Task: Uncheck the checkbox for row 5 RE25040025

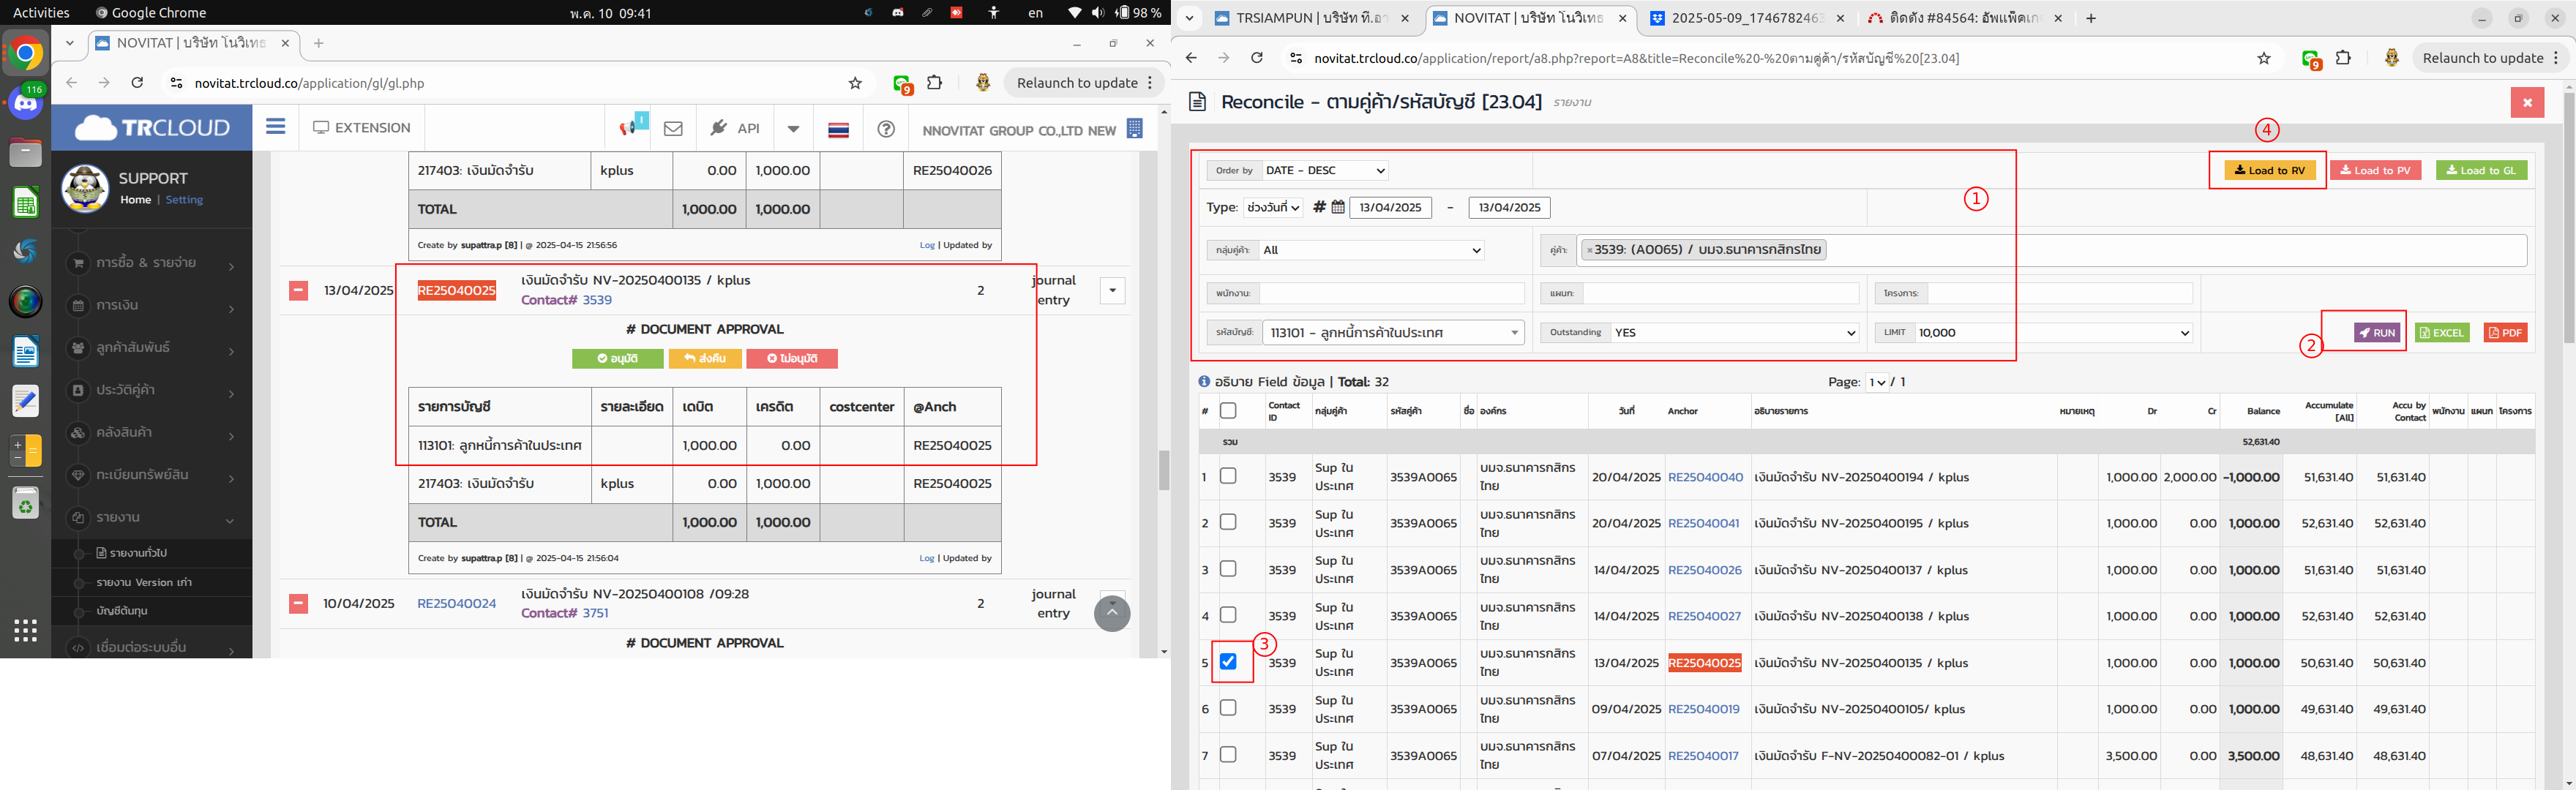Action: tap(1228, 661)
